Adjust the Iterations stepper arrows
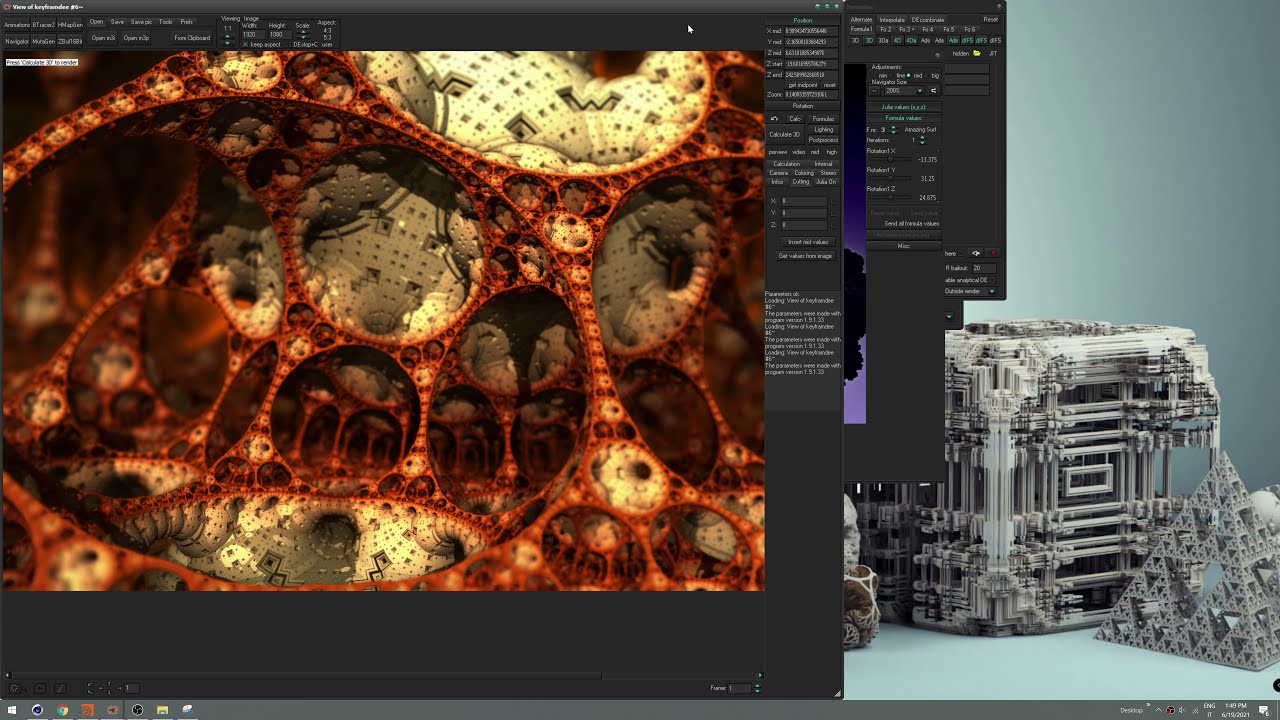The image size is (1280, 720). coord(922,140)
